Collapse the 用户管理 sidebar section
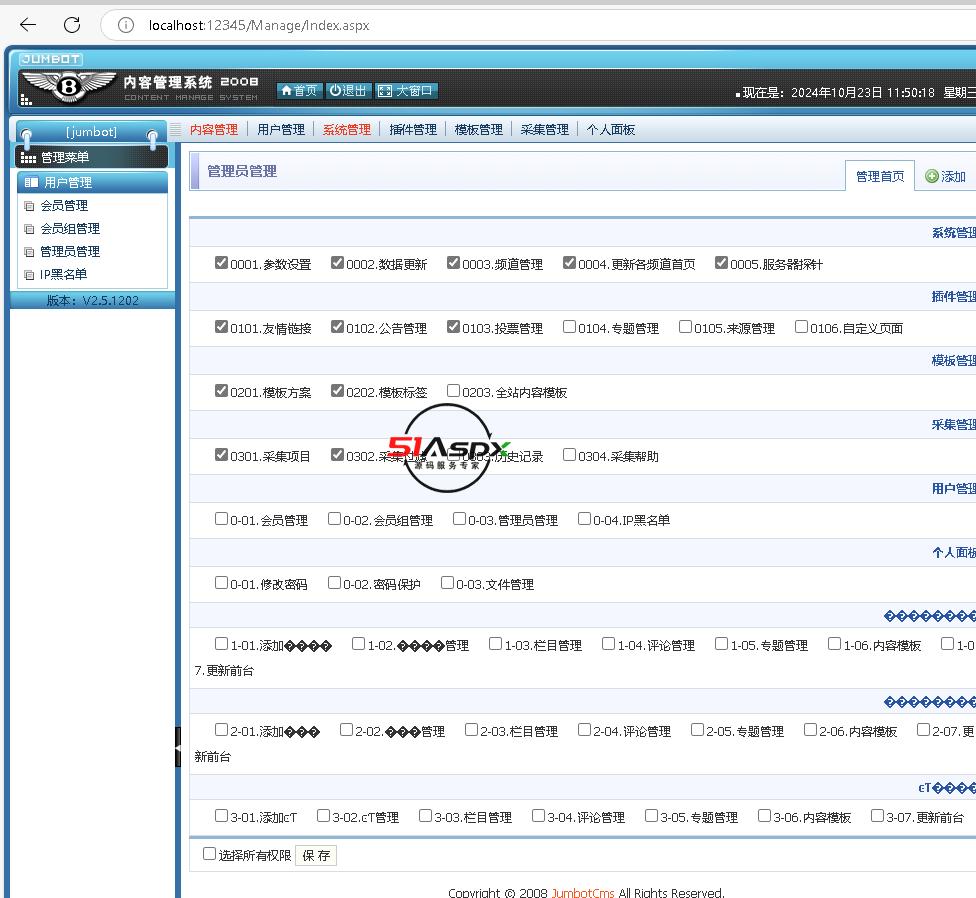This screenshot has height=898, width=976. (x=68, y=182)
